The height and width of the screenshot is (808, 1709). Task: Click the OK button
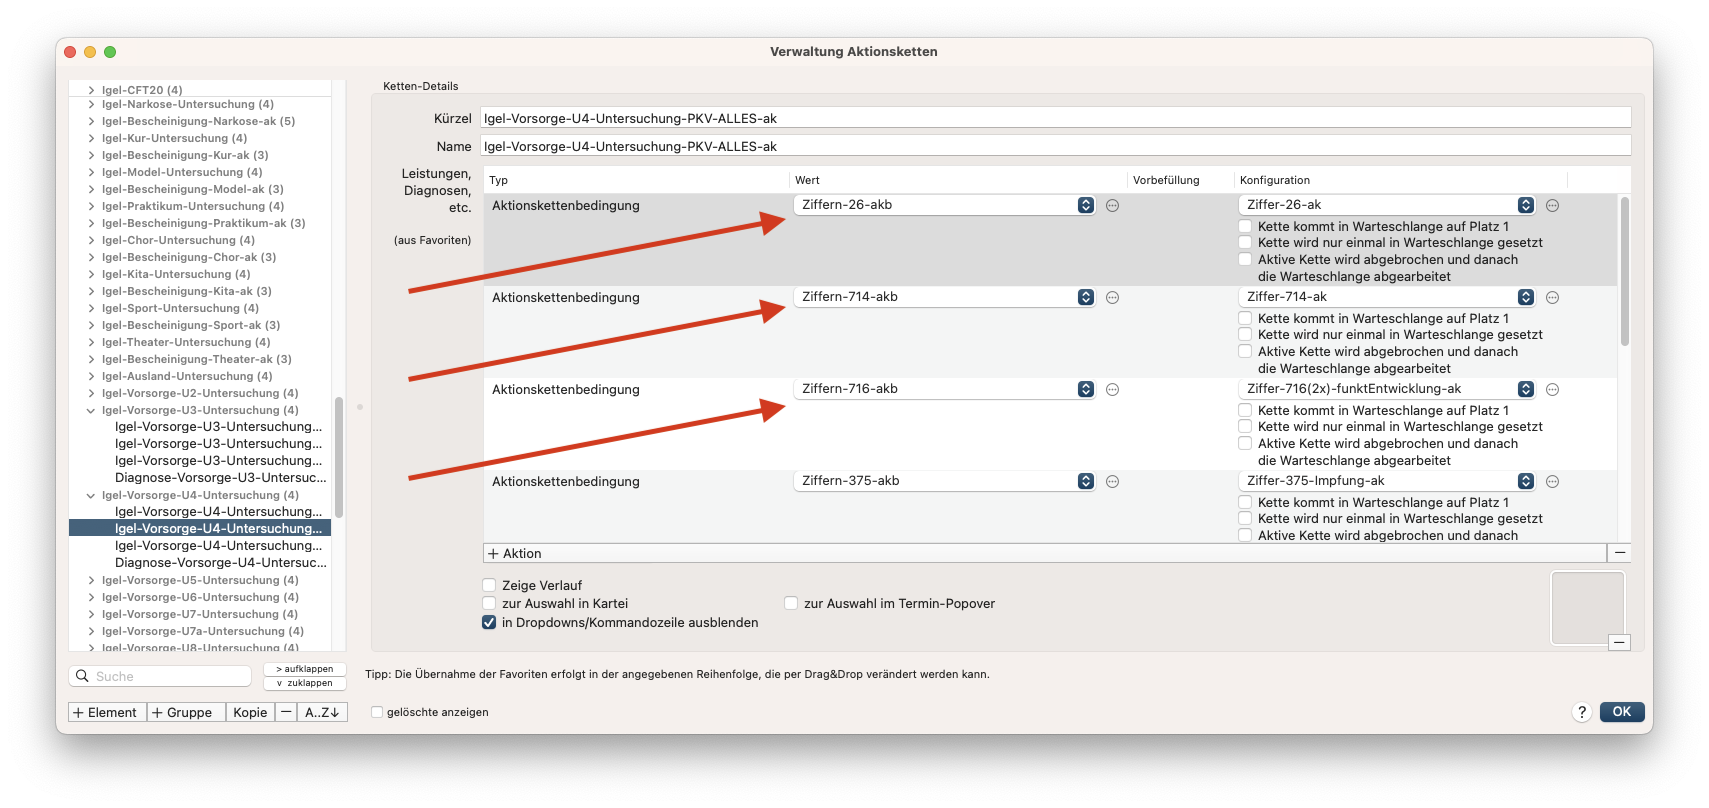coord(1621,712)
